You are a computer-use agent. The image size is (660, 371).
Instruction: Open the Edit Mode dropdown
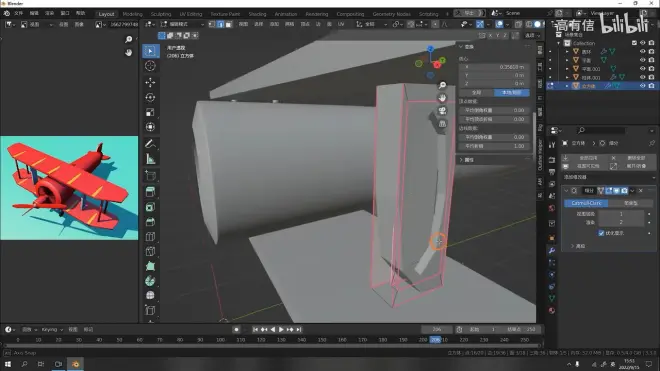(x=182, y=24)
